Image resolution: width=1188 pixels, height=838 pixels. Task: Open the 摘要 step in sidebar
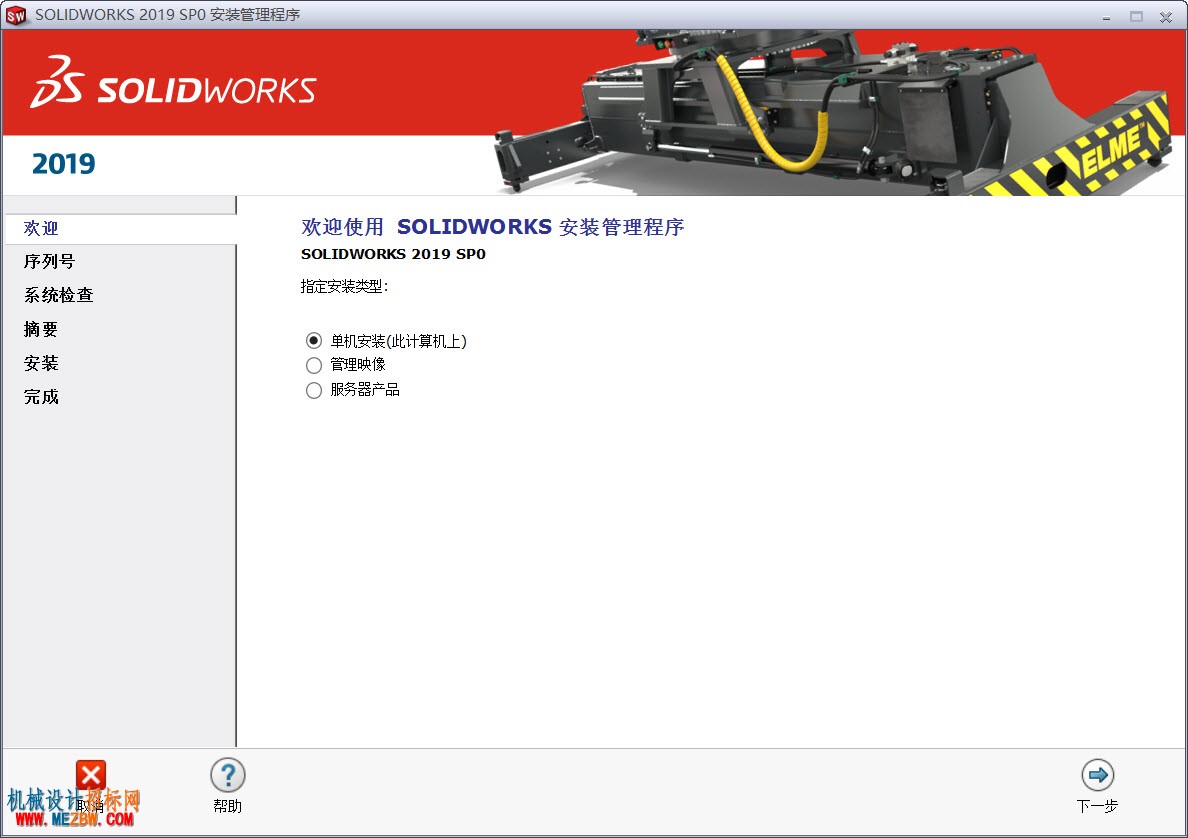coord(41,329)
